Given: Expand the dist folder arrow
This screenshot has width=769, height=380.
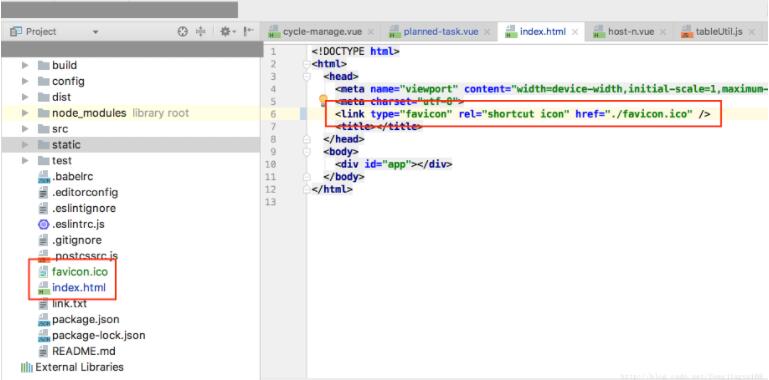Looking at the screenshot, I should 25,97.
